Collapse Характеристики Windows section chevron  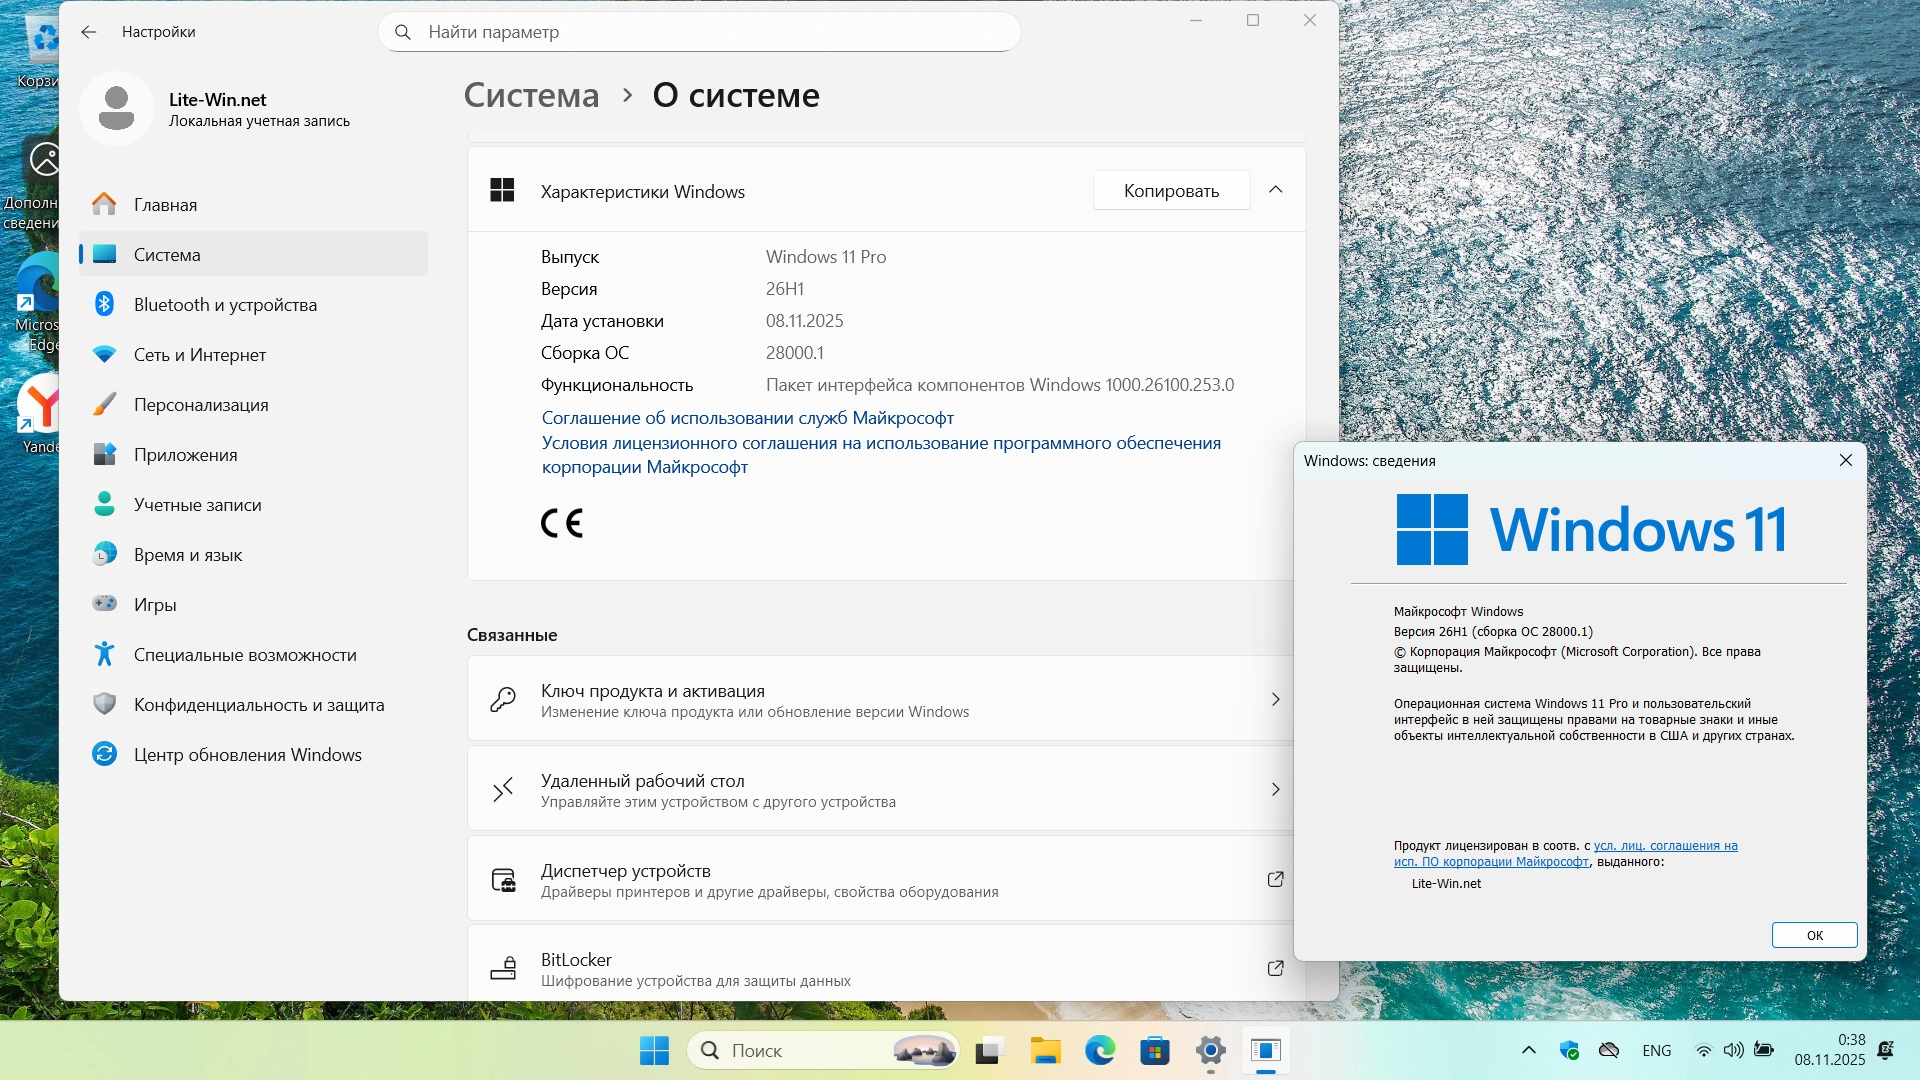(1275, 190)
